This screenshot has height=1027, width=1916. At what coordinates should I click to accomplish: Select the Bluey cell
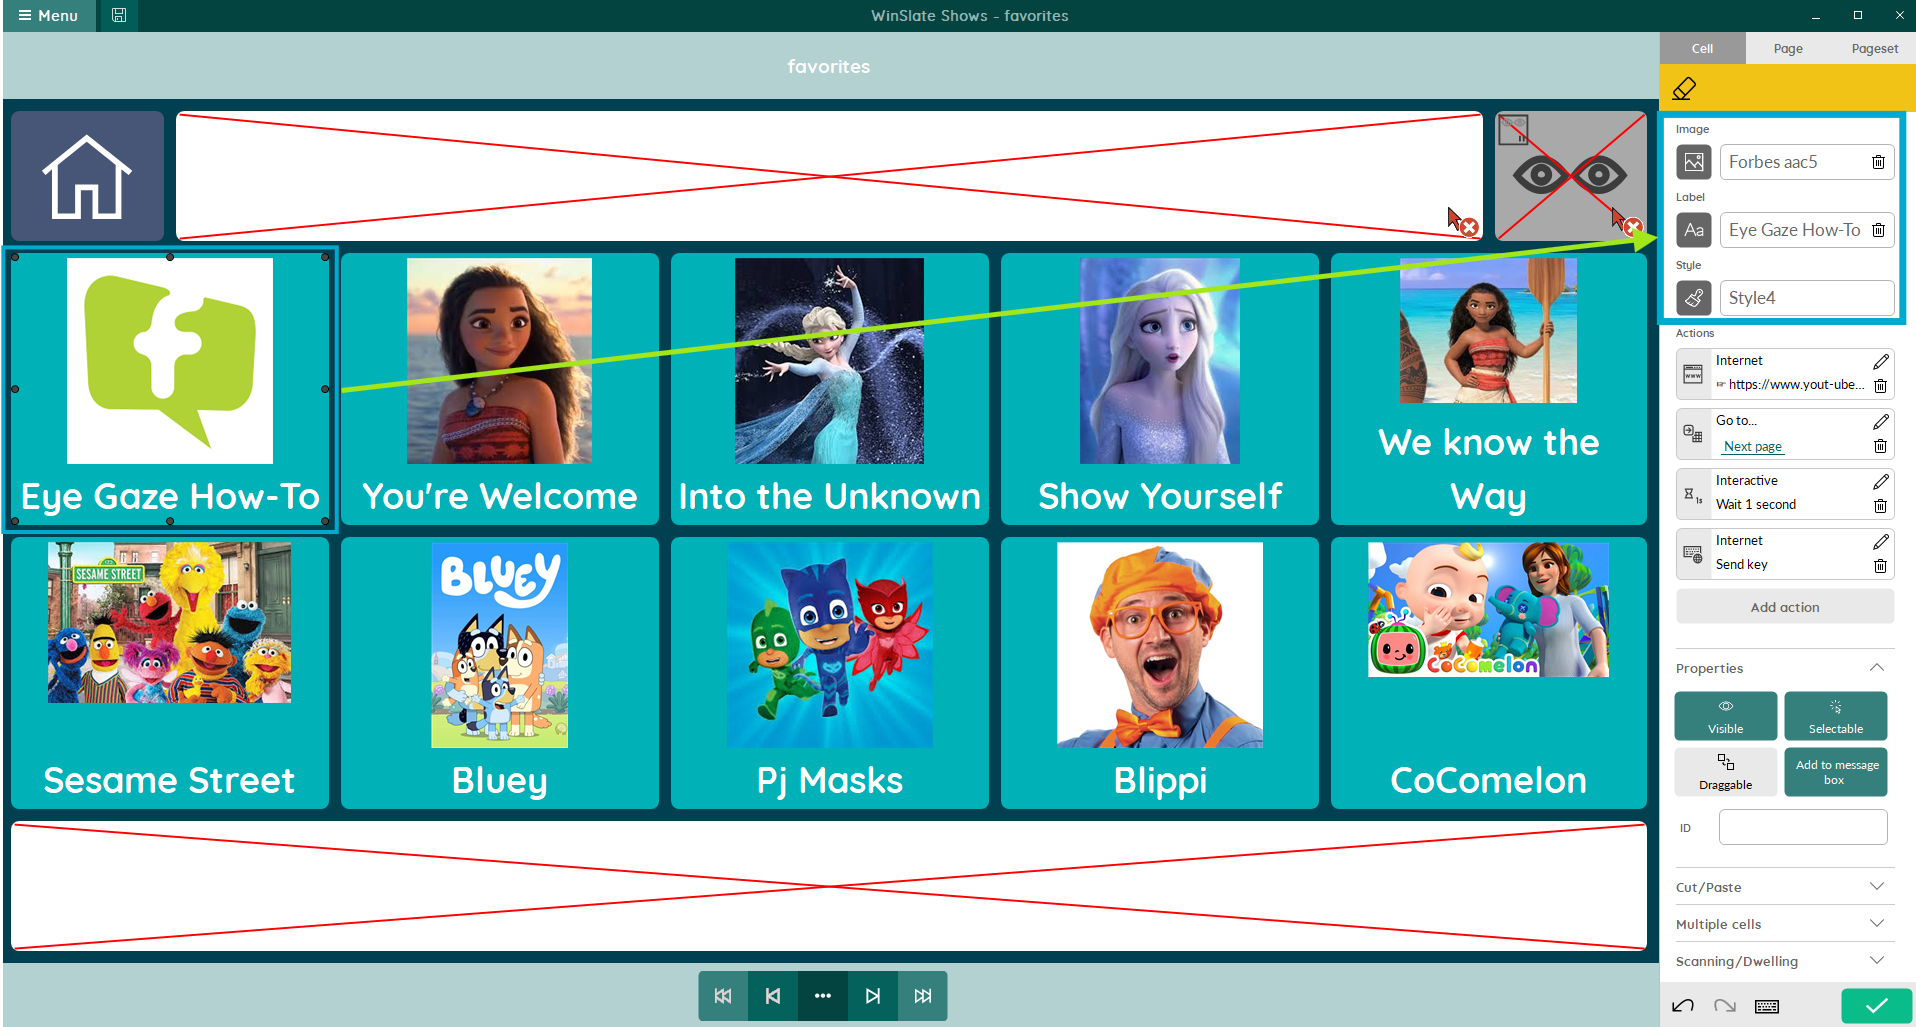(x=500, y=673)
